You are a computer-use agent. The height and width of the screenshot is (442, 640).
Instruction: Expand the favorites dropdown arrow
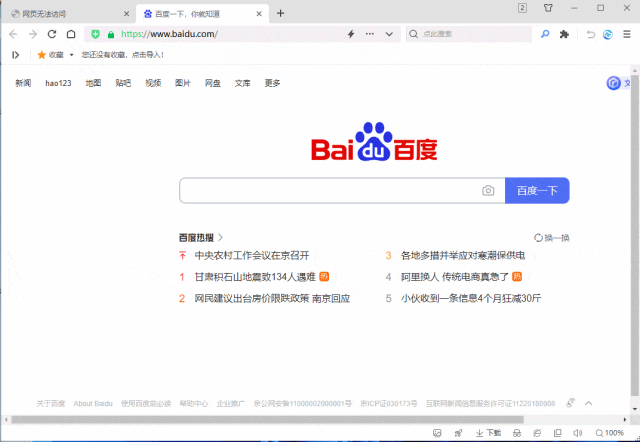pos(71,55)
